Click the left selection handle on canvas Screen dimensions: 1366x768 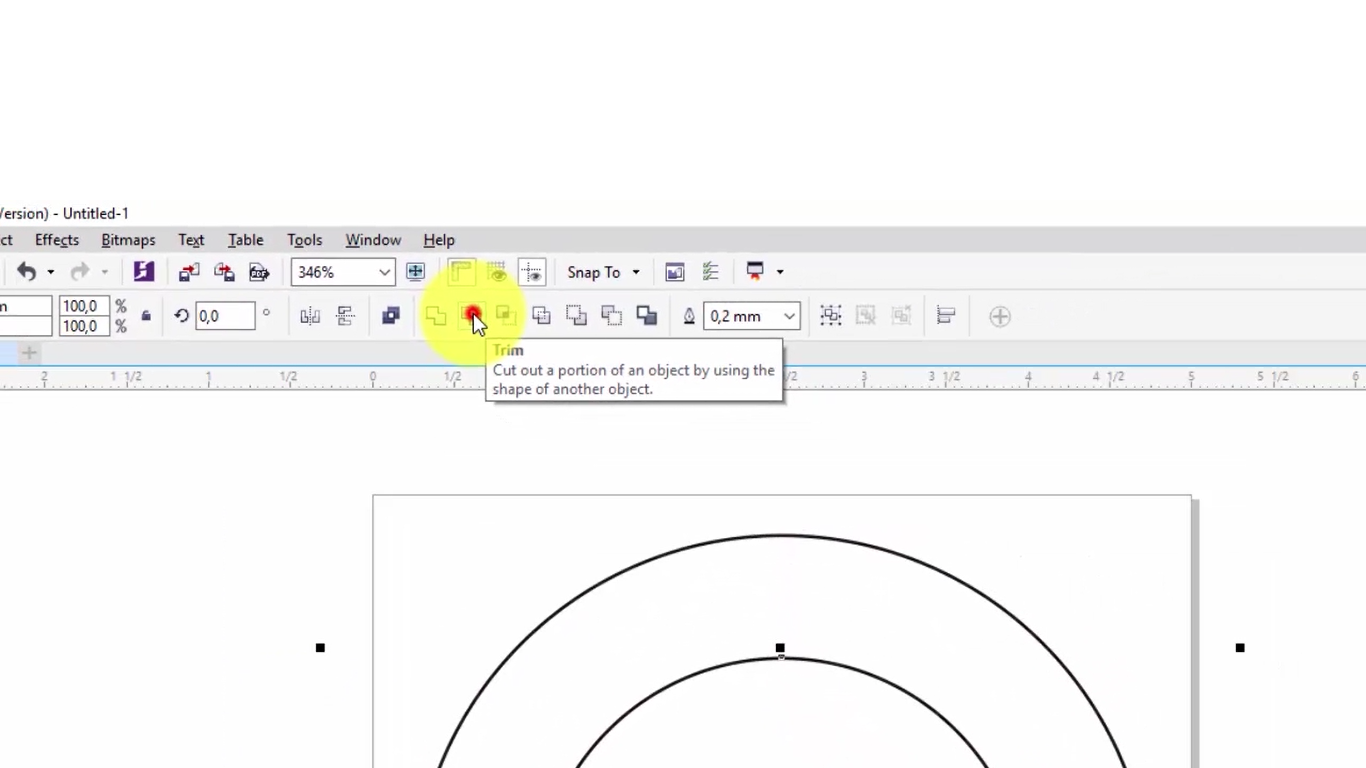point(320,648)
